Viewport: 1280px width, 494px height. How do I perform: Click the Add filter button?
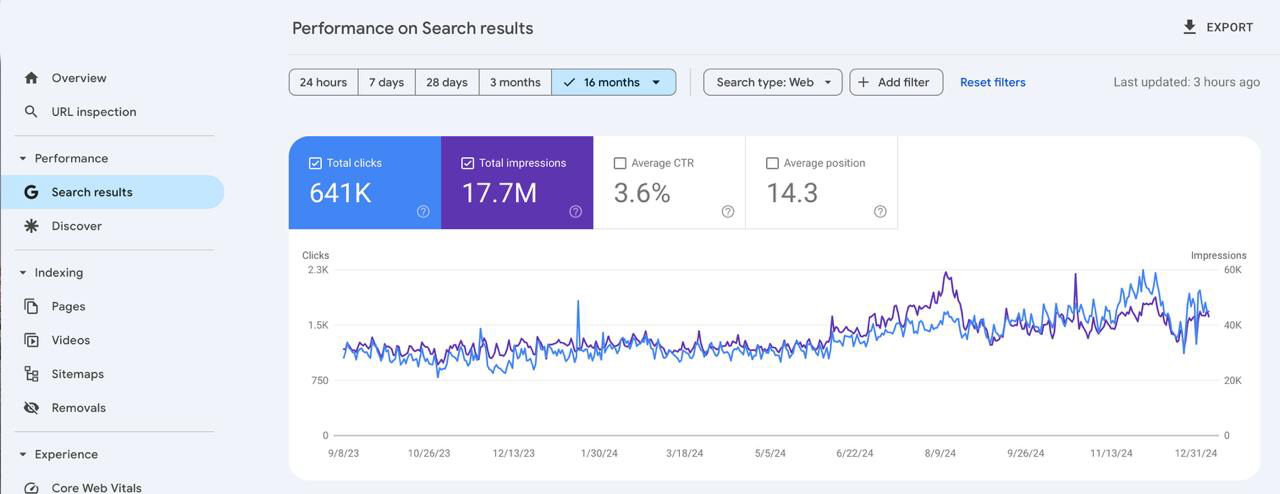(896, 82)
